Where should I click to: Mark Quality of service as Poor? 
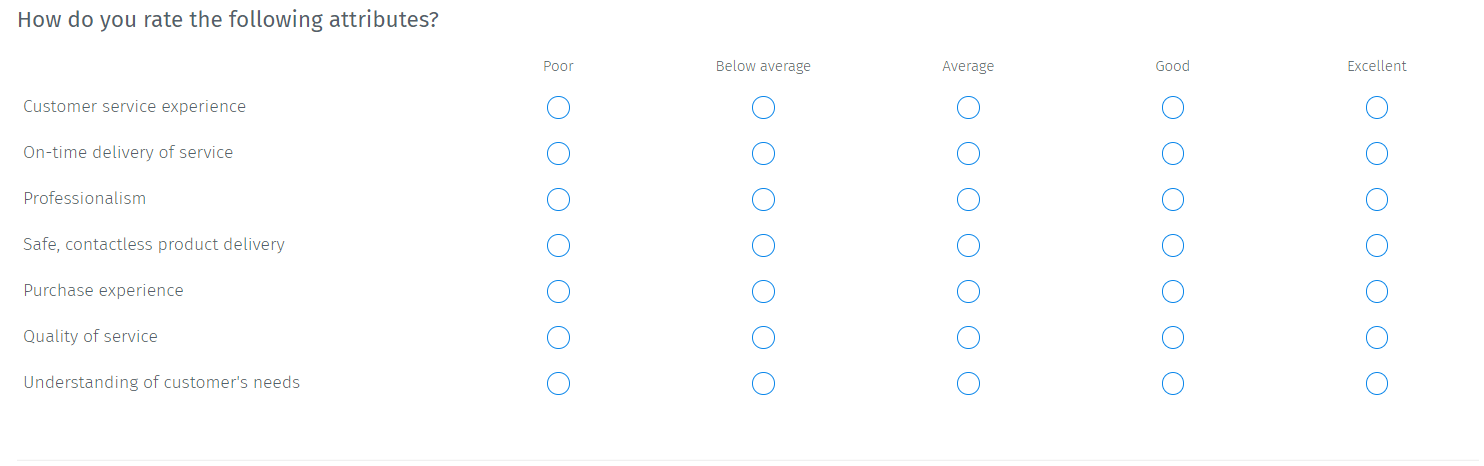[559, 337]
